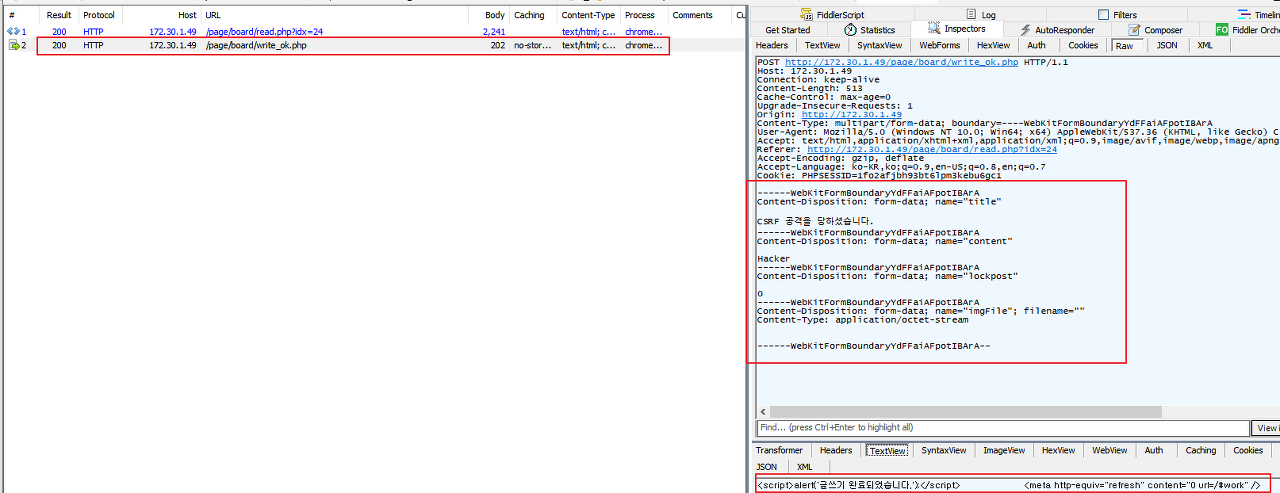This screenshot has height=493, width=1280.
Task: Open response JSON tab
Action: pyautogui.click(x=767, y=467)
